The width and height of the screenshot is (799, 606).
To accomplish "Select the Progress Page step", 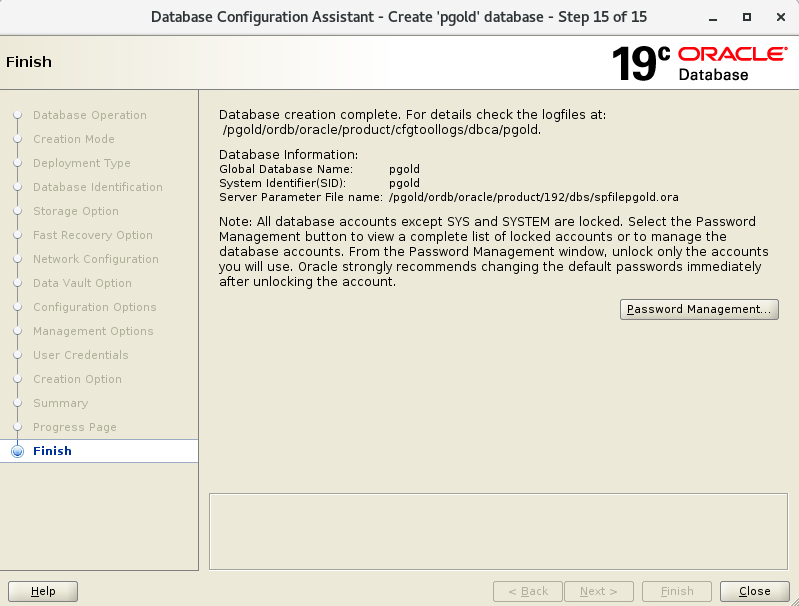I will pyautogui.click(x=75, y=427).
